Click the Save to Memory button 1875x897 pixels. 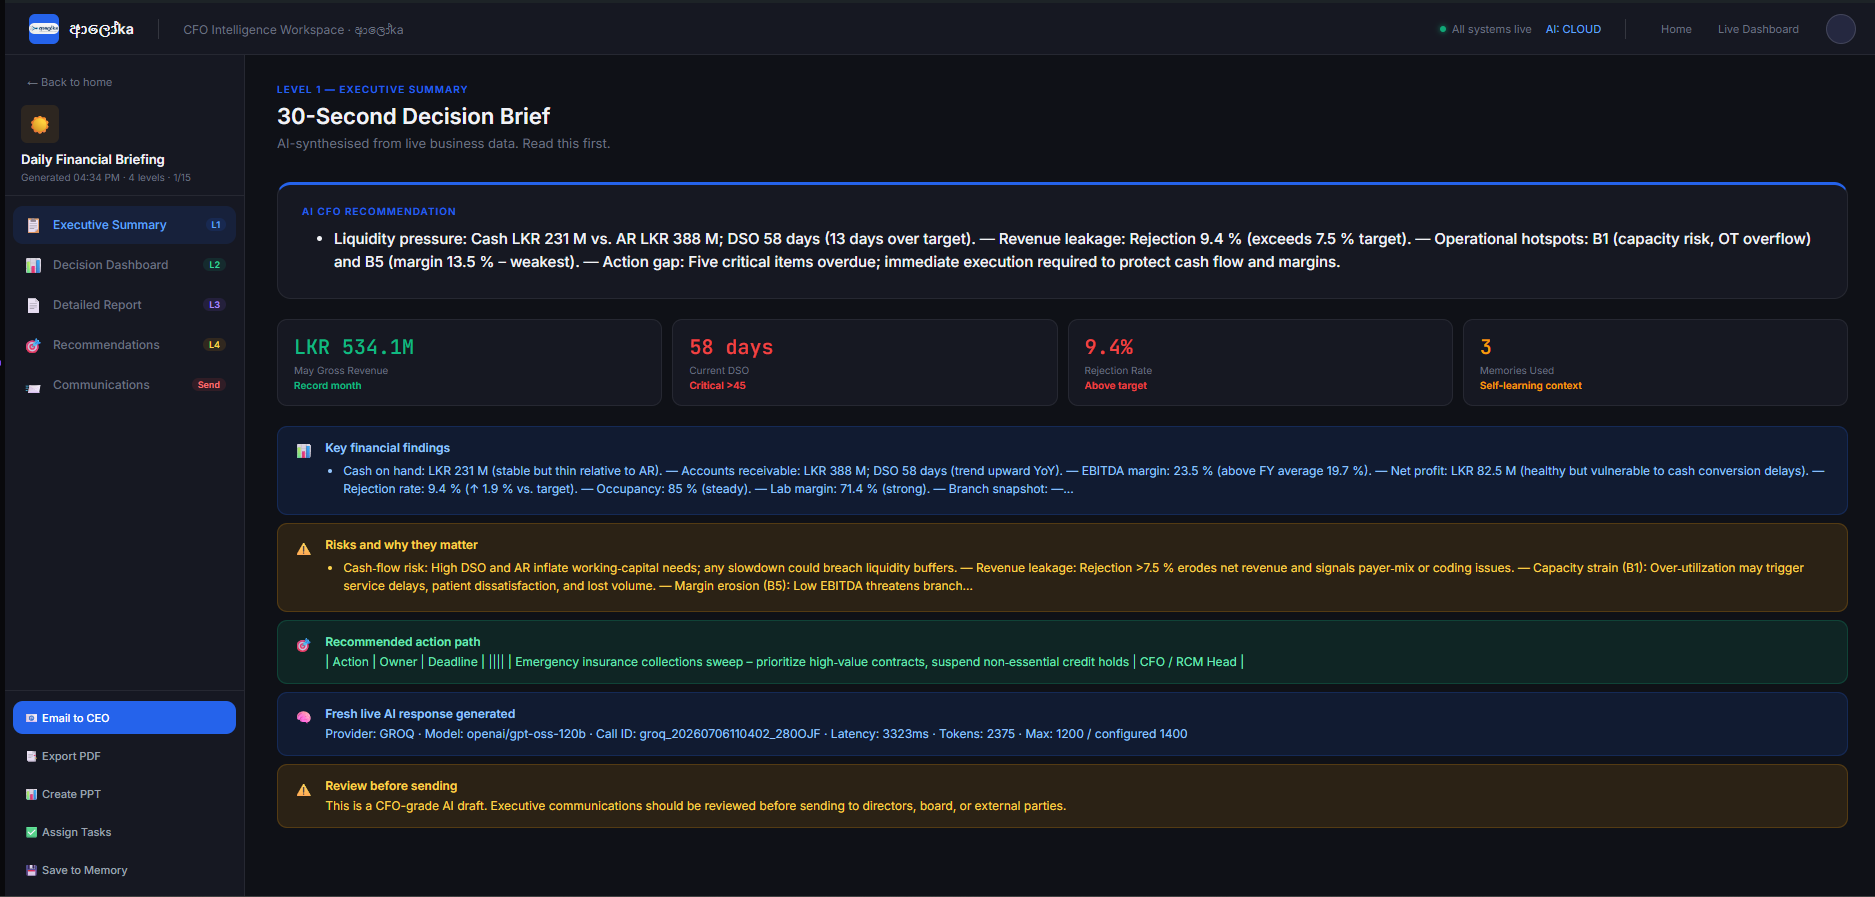(124, 870)
